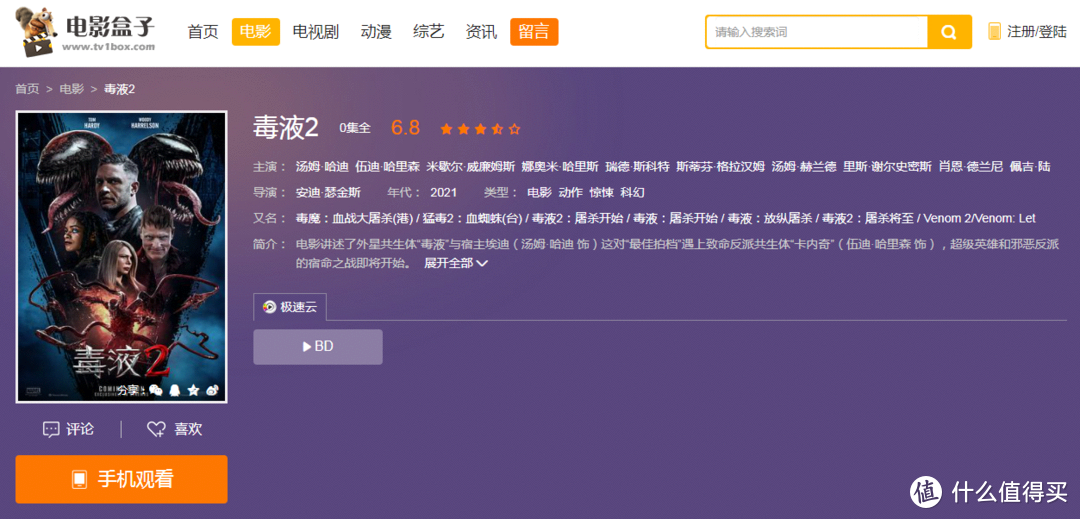Click the 评论 text label

80,430
